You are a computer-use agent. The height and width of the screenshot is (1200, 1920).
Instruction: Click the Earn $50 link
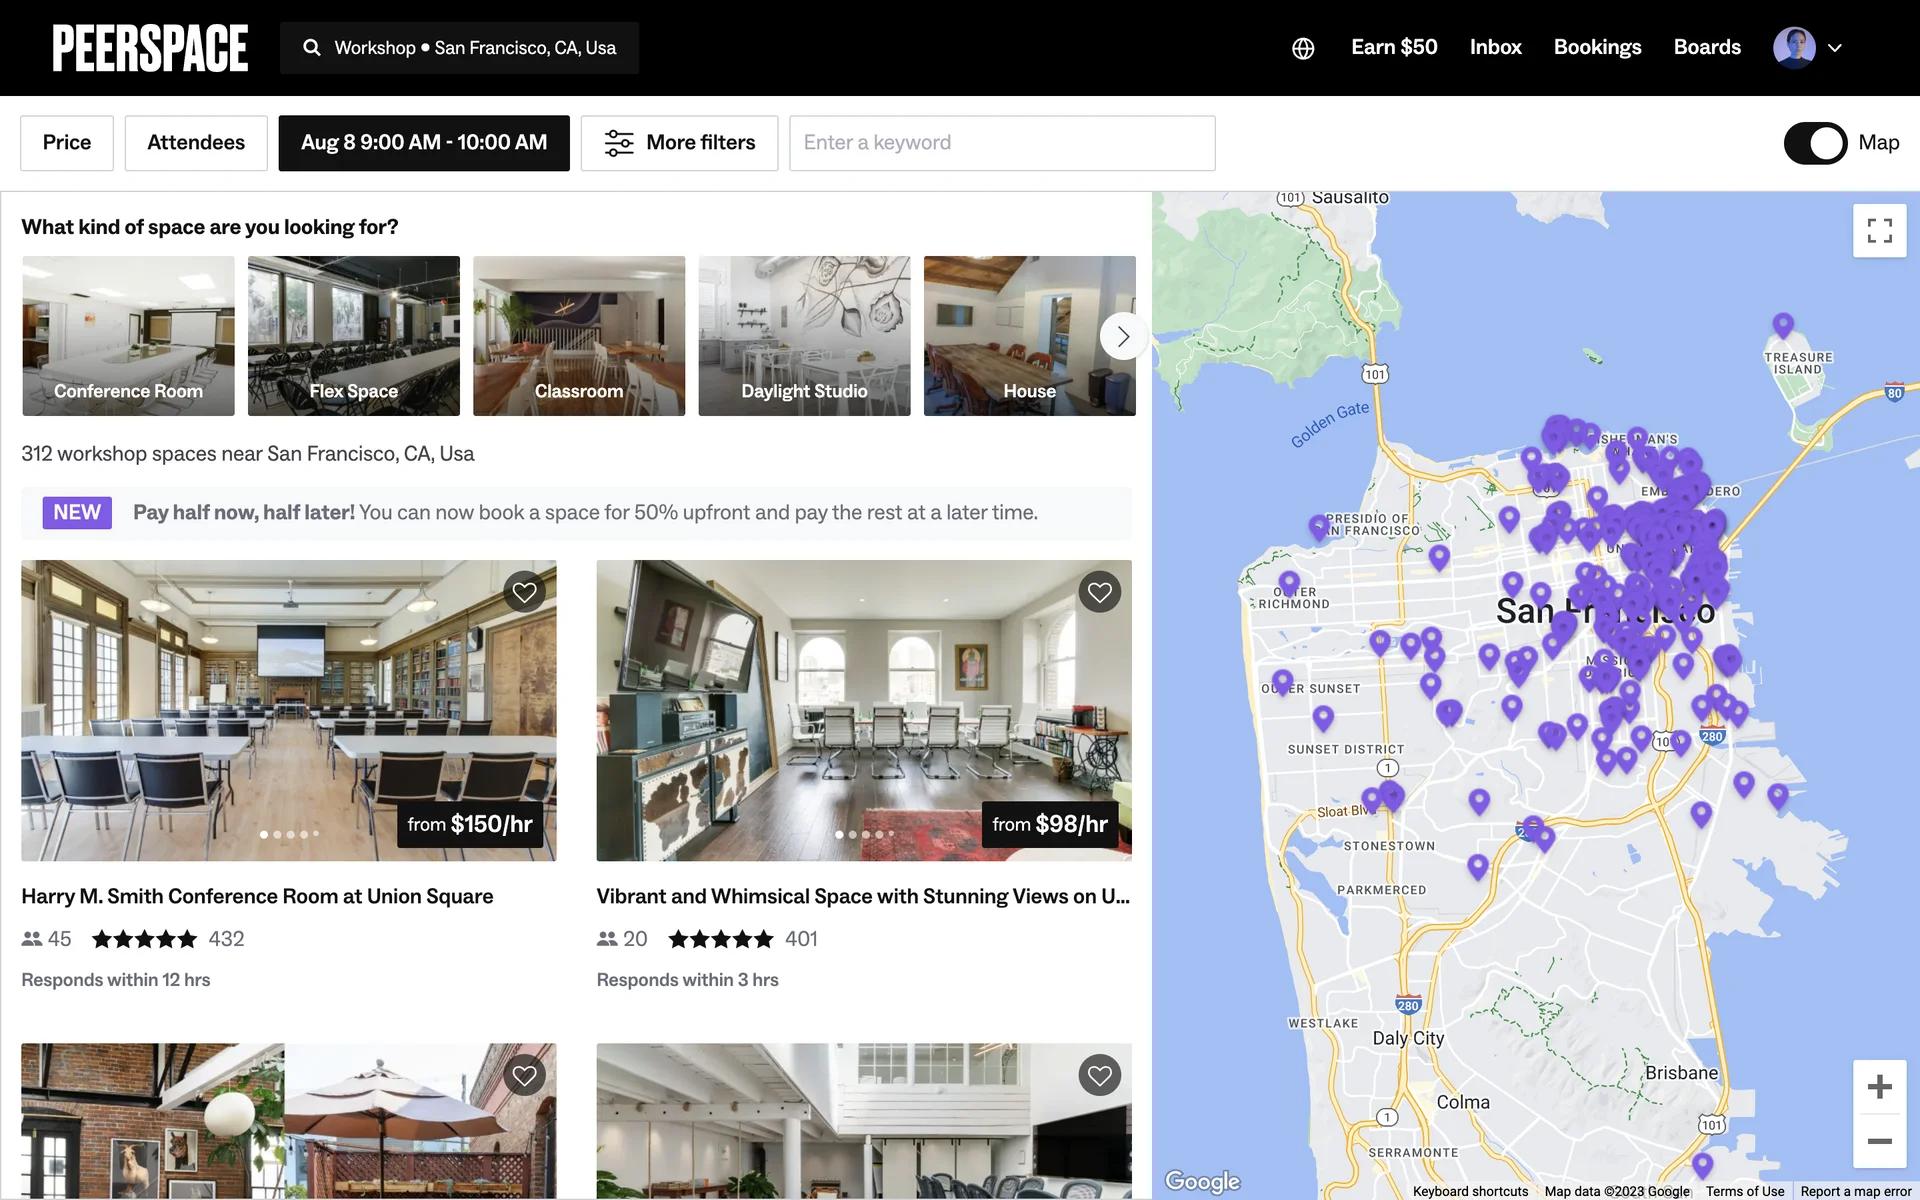tap(1393, 47)
